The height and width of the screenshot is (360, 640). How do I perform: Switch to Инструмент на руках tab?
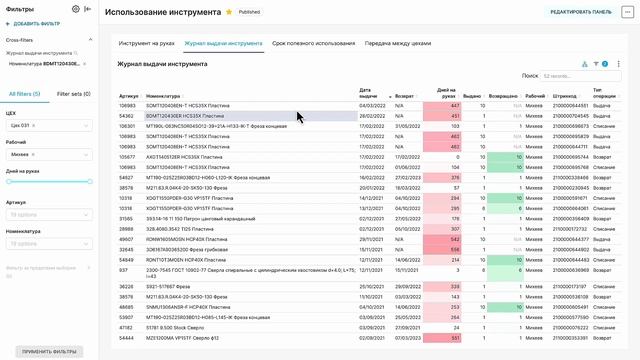click(x=147, y=43)
